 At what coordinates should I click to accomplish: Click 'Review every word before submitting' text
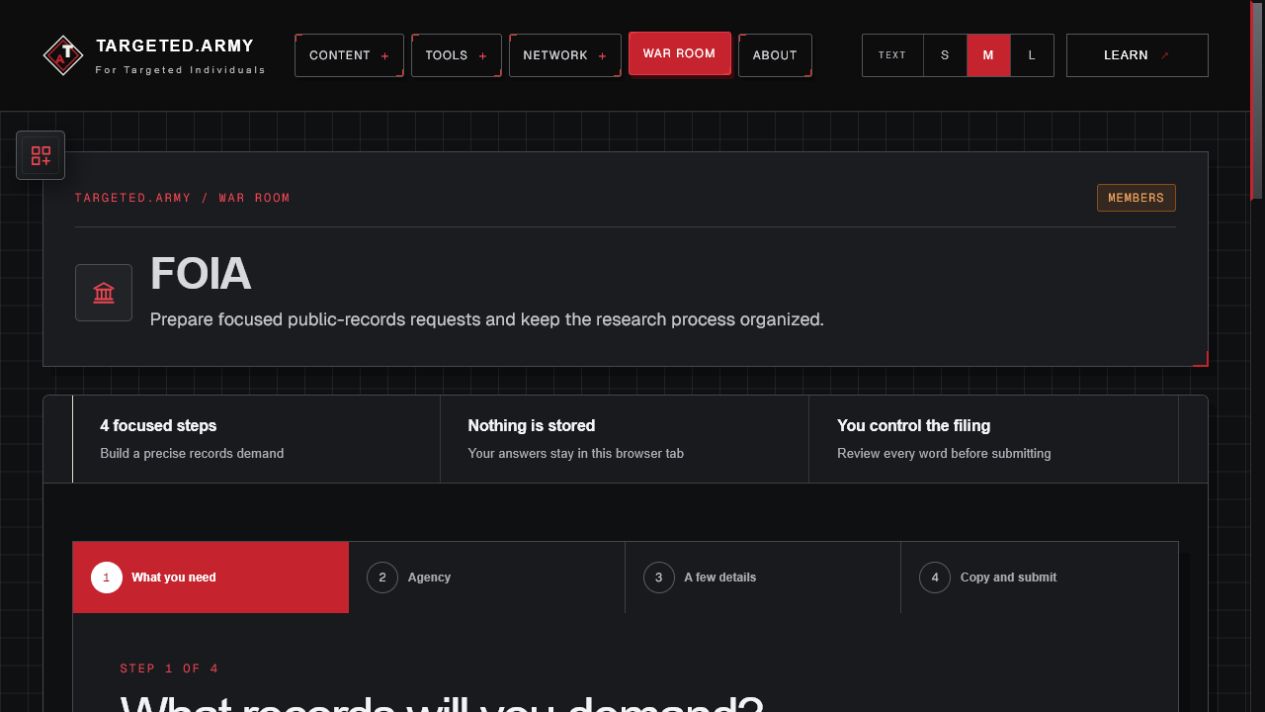pyautogui.click(x=944, y=453)
